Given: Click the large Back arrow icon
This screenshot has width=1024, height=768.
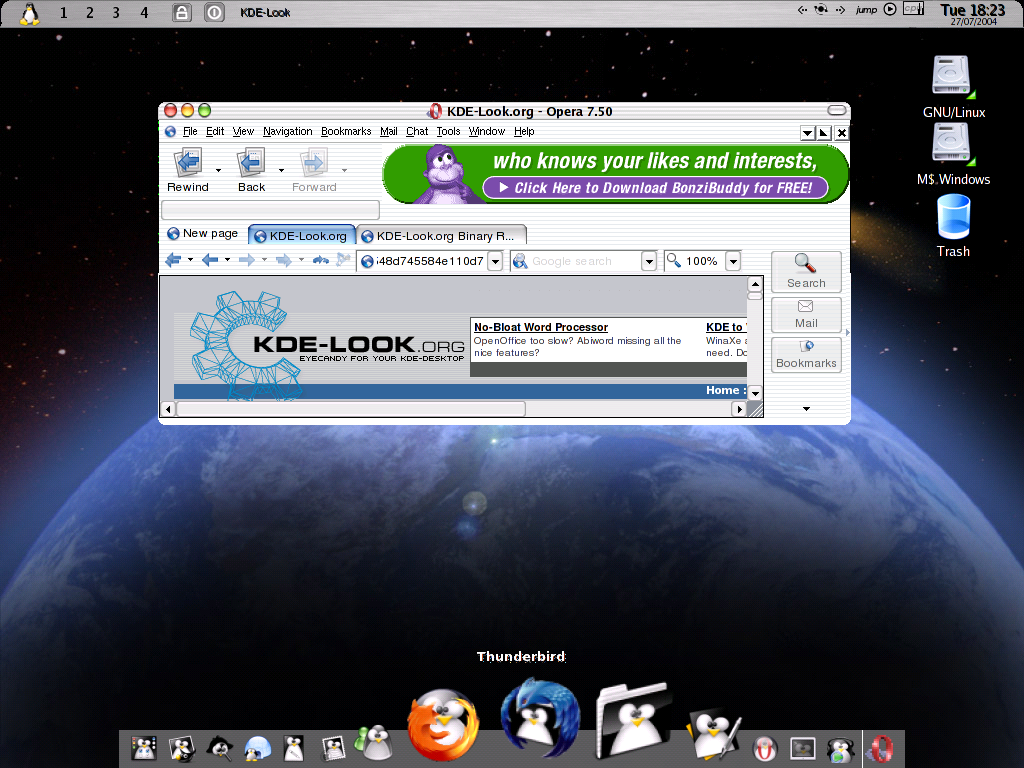Looking at the screenshot, I should [251, 162].
